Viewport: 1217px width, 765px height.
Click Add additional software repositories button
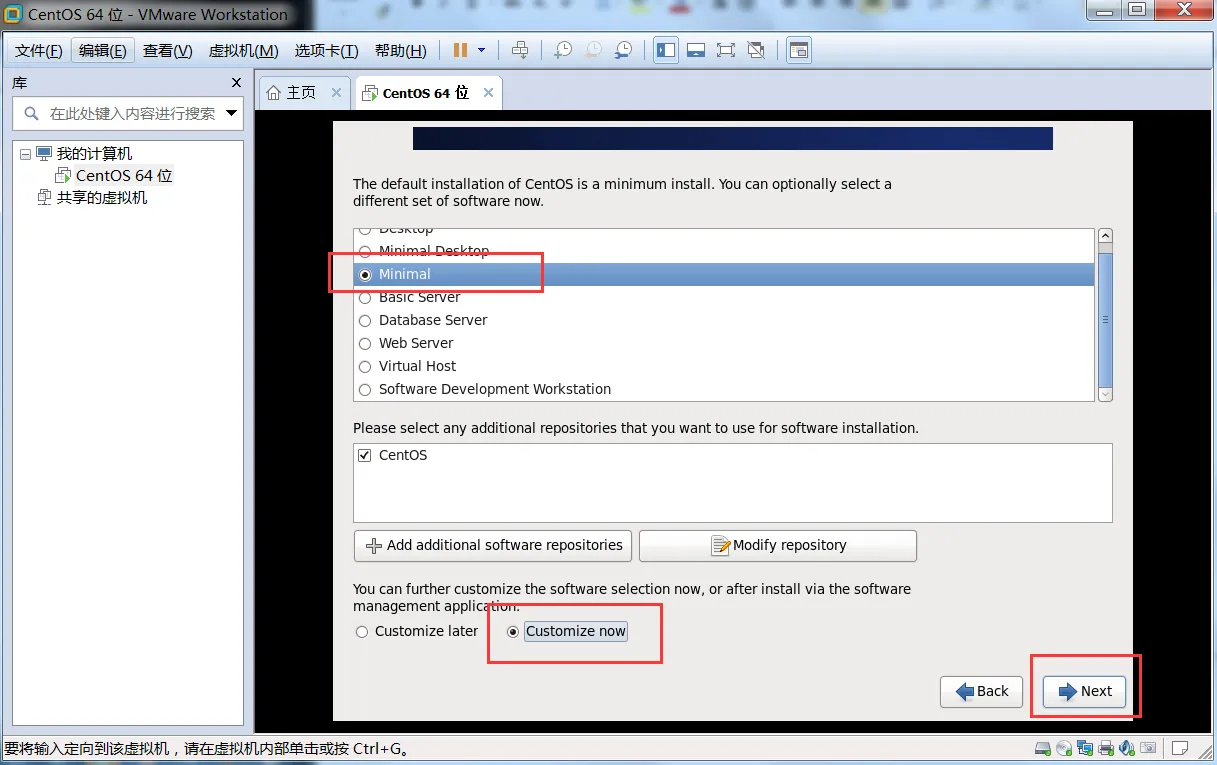coord(493,546)
